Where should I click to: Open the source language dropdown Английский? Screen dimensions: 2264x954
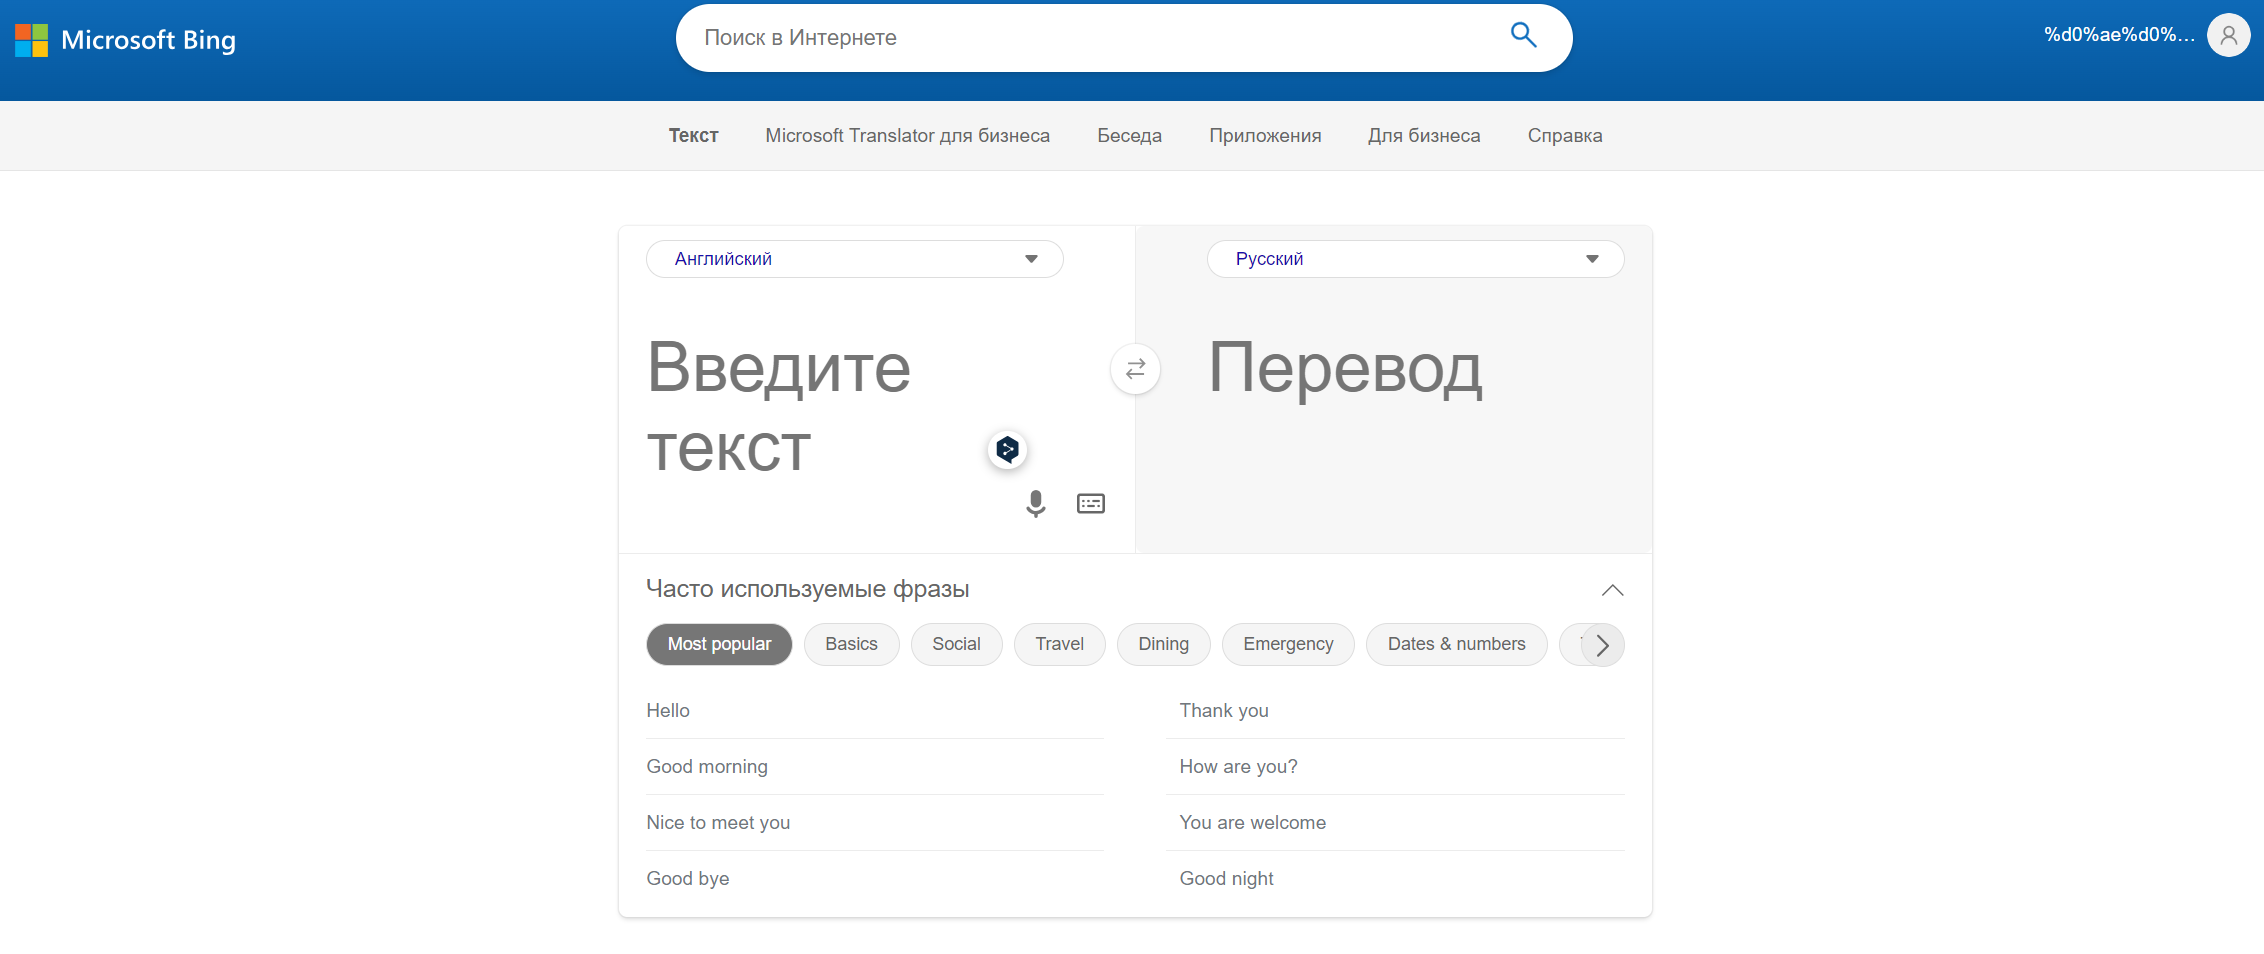pos(855,259)
